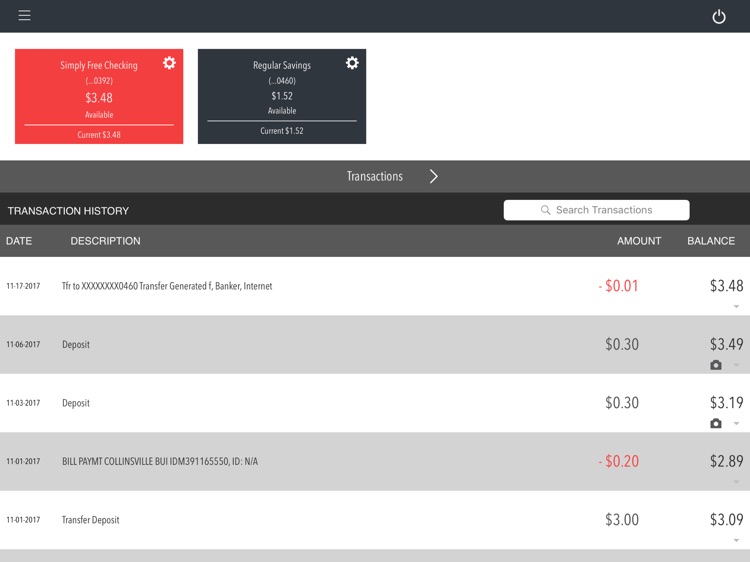Viewport: 750px width, 562px height.
Task: Open the Transfer Deposit row
Action: coord(375,520)
